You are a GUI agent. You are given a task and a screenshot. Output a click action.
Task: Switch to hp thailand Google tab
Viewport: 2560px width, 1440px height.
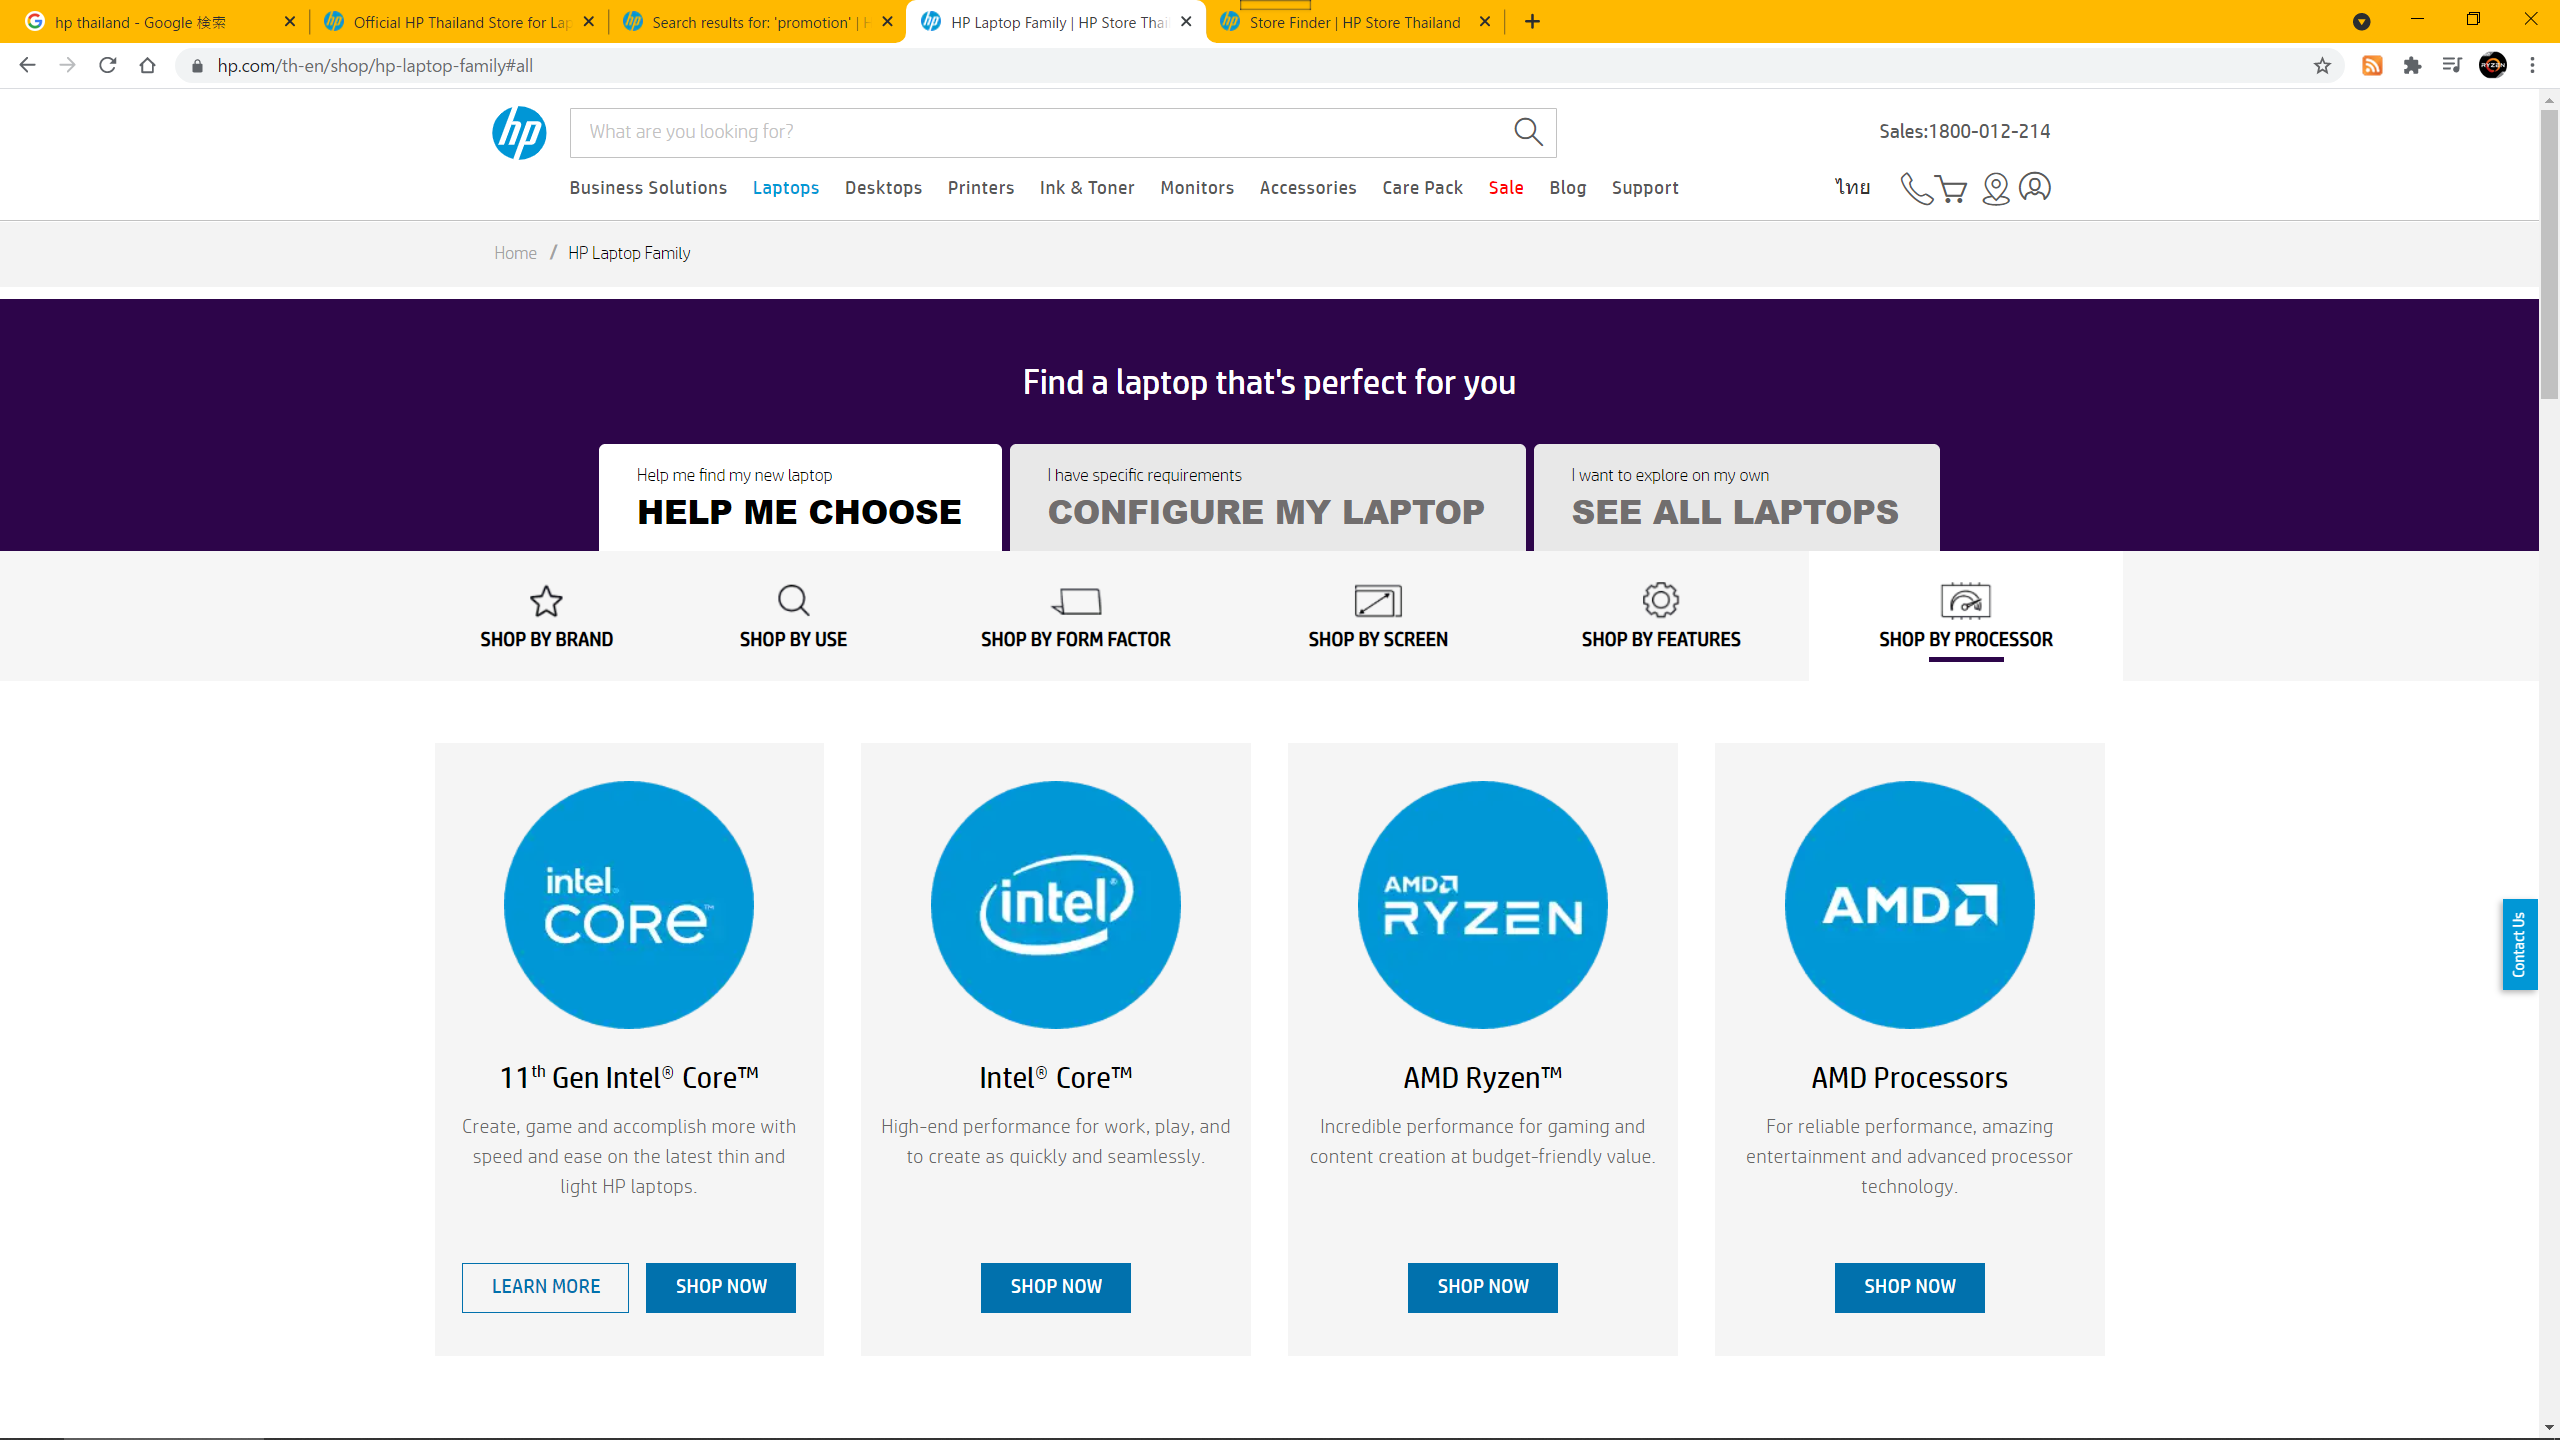tap(160, 22)
